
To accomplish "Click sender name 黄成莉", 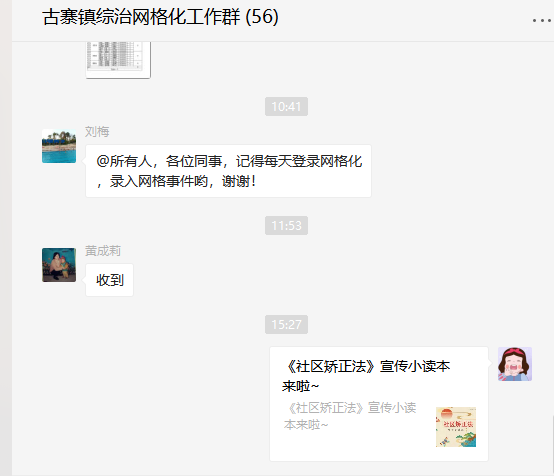I will coord(103,251).
